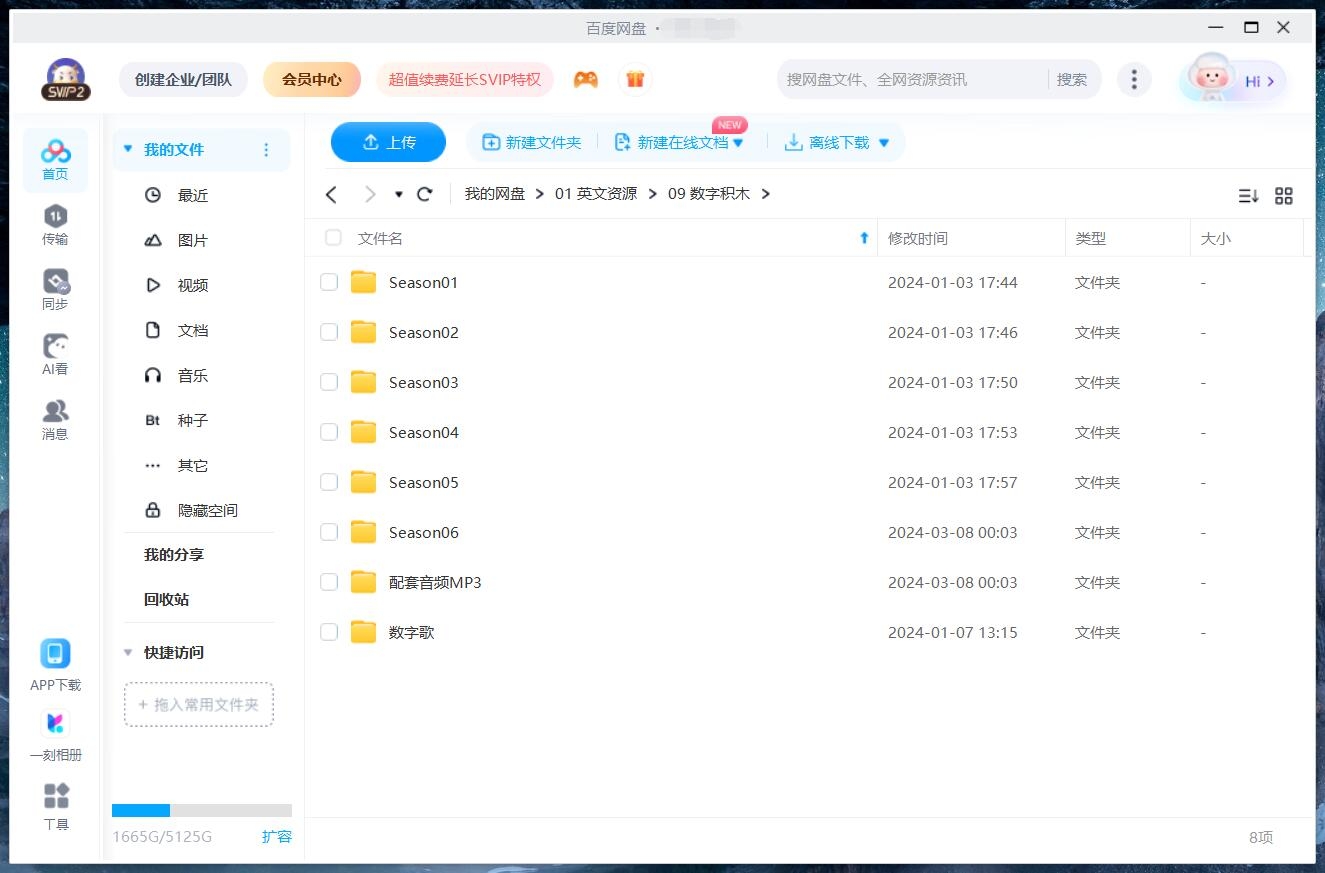Screen dimensions: 1325x873
Task: Check the Season04 row checkbox
Action: click(329, 432)
